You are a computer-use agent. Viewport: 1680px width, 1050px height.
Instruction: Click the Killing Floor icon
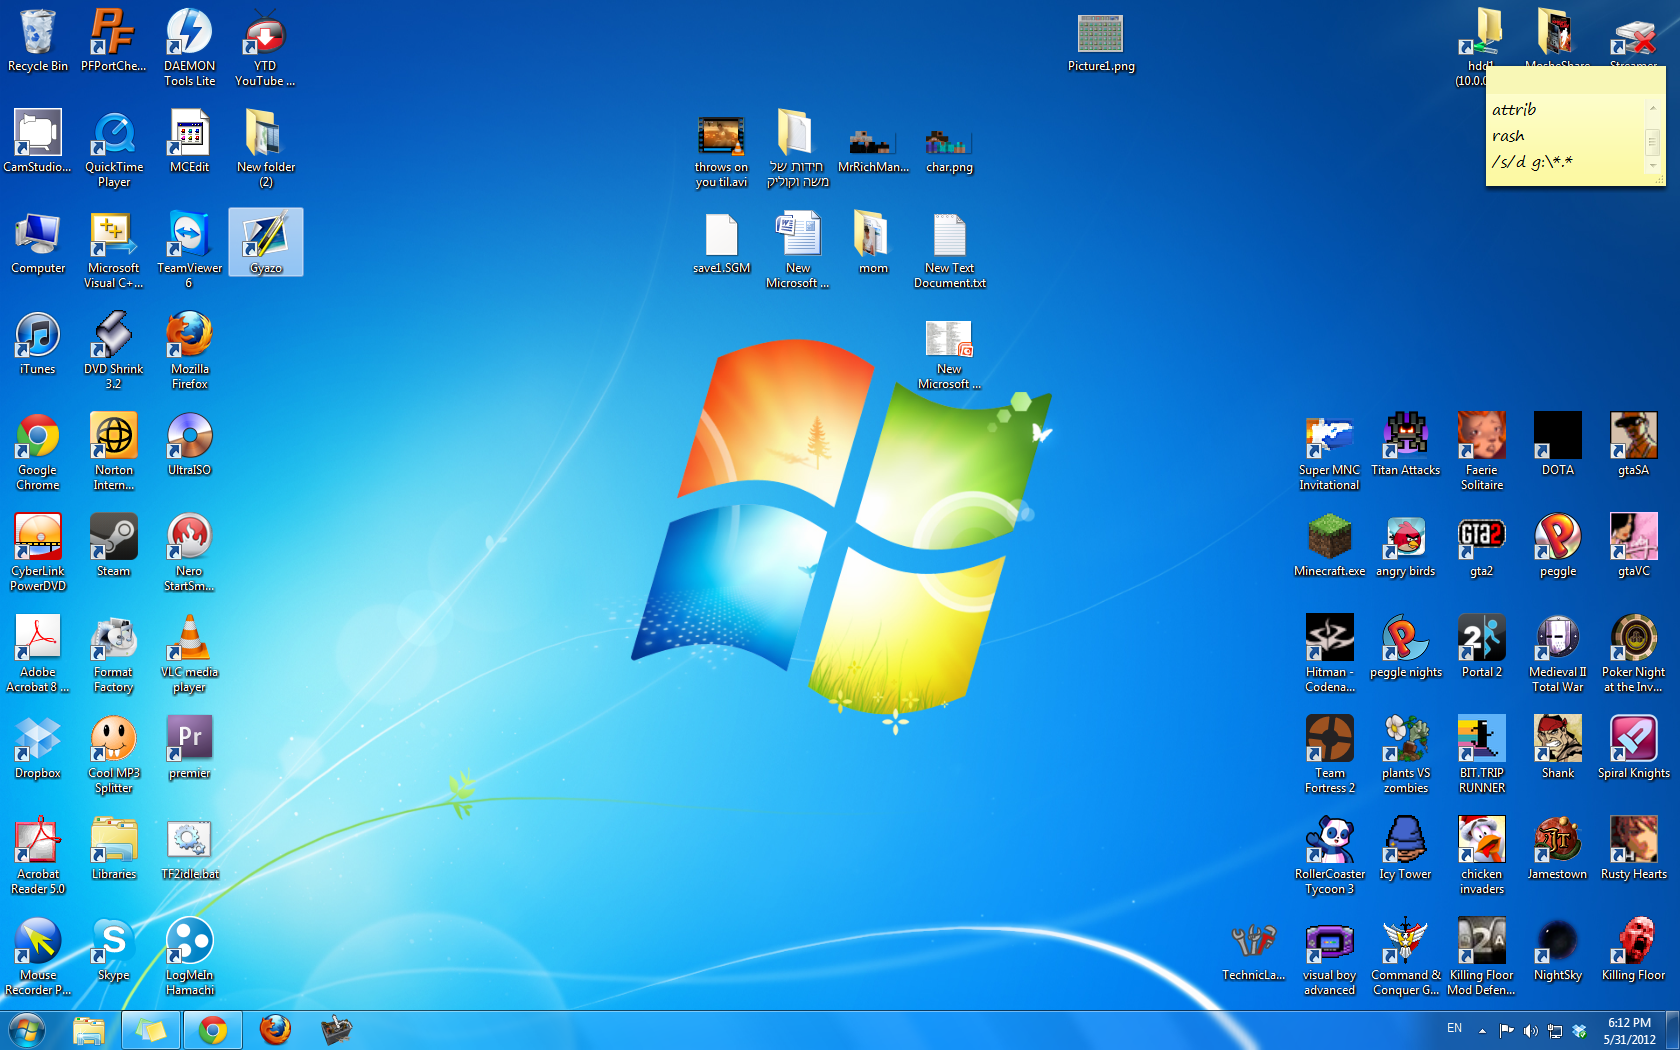click(x=1634, y=950)
